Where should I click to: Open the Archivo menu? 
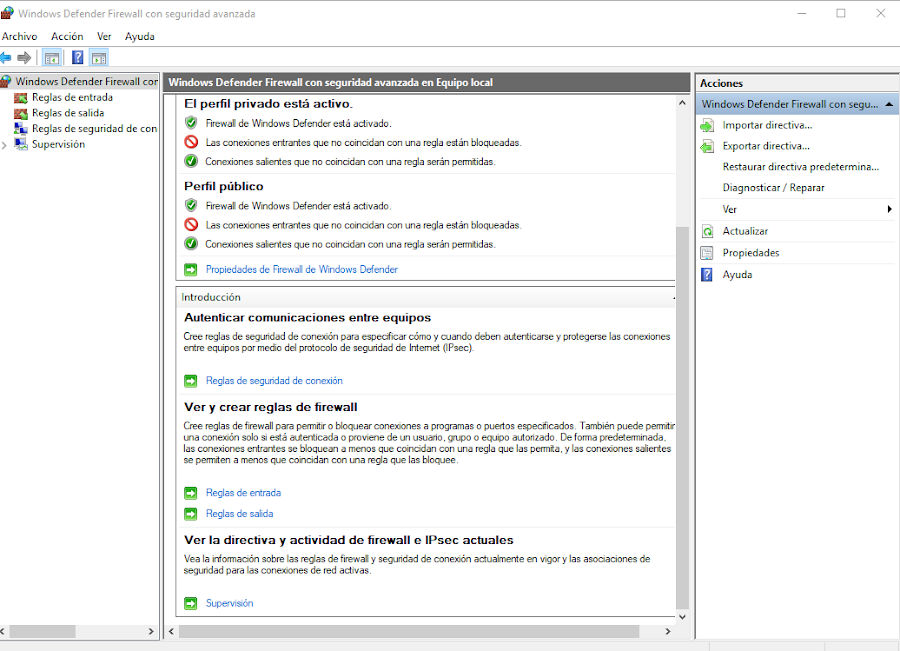(x=19, y=36)
